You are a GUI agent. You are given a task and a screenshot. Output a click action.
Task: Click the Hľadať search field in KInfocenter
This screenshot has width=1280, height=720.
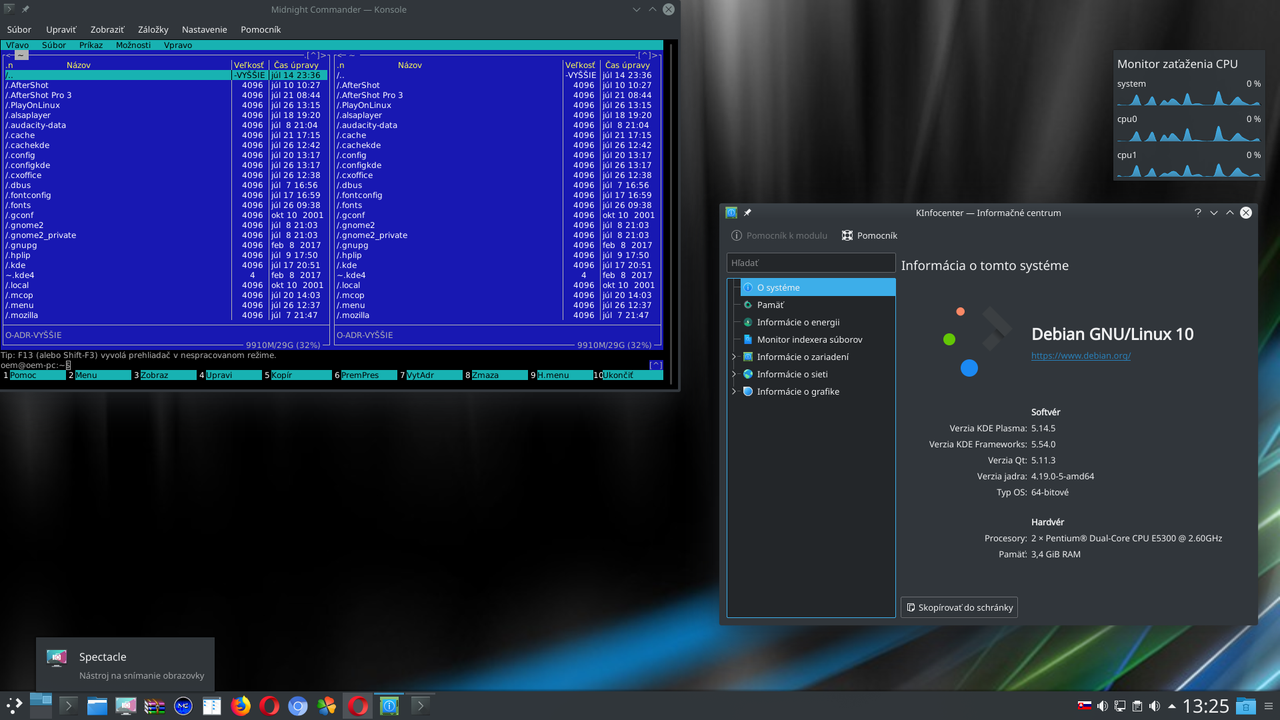[x=811, y=263]
